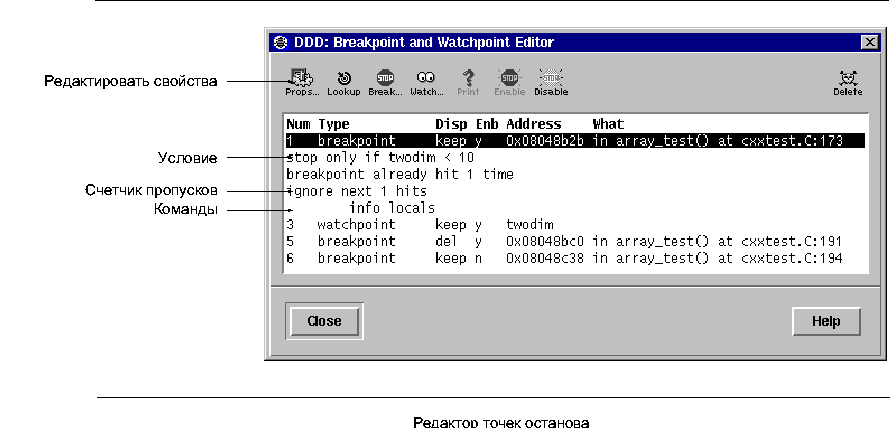Screen dimensions: 890x428
Task: Click the greyed-out Enable stop-sign icon
Action: pyautogui.click(x=509, y=82)
